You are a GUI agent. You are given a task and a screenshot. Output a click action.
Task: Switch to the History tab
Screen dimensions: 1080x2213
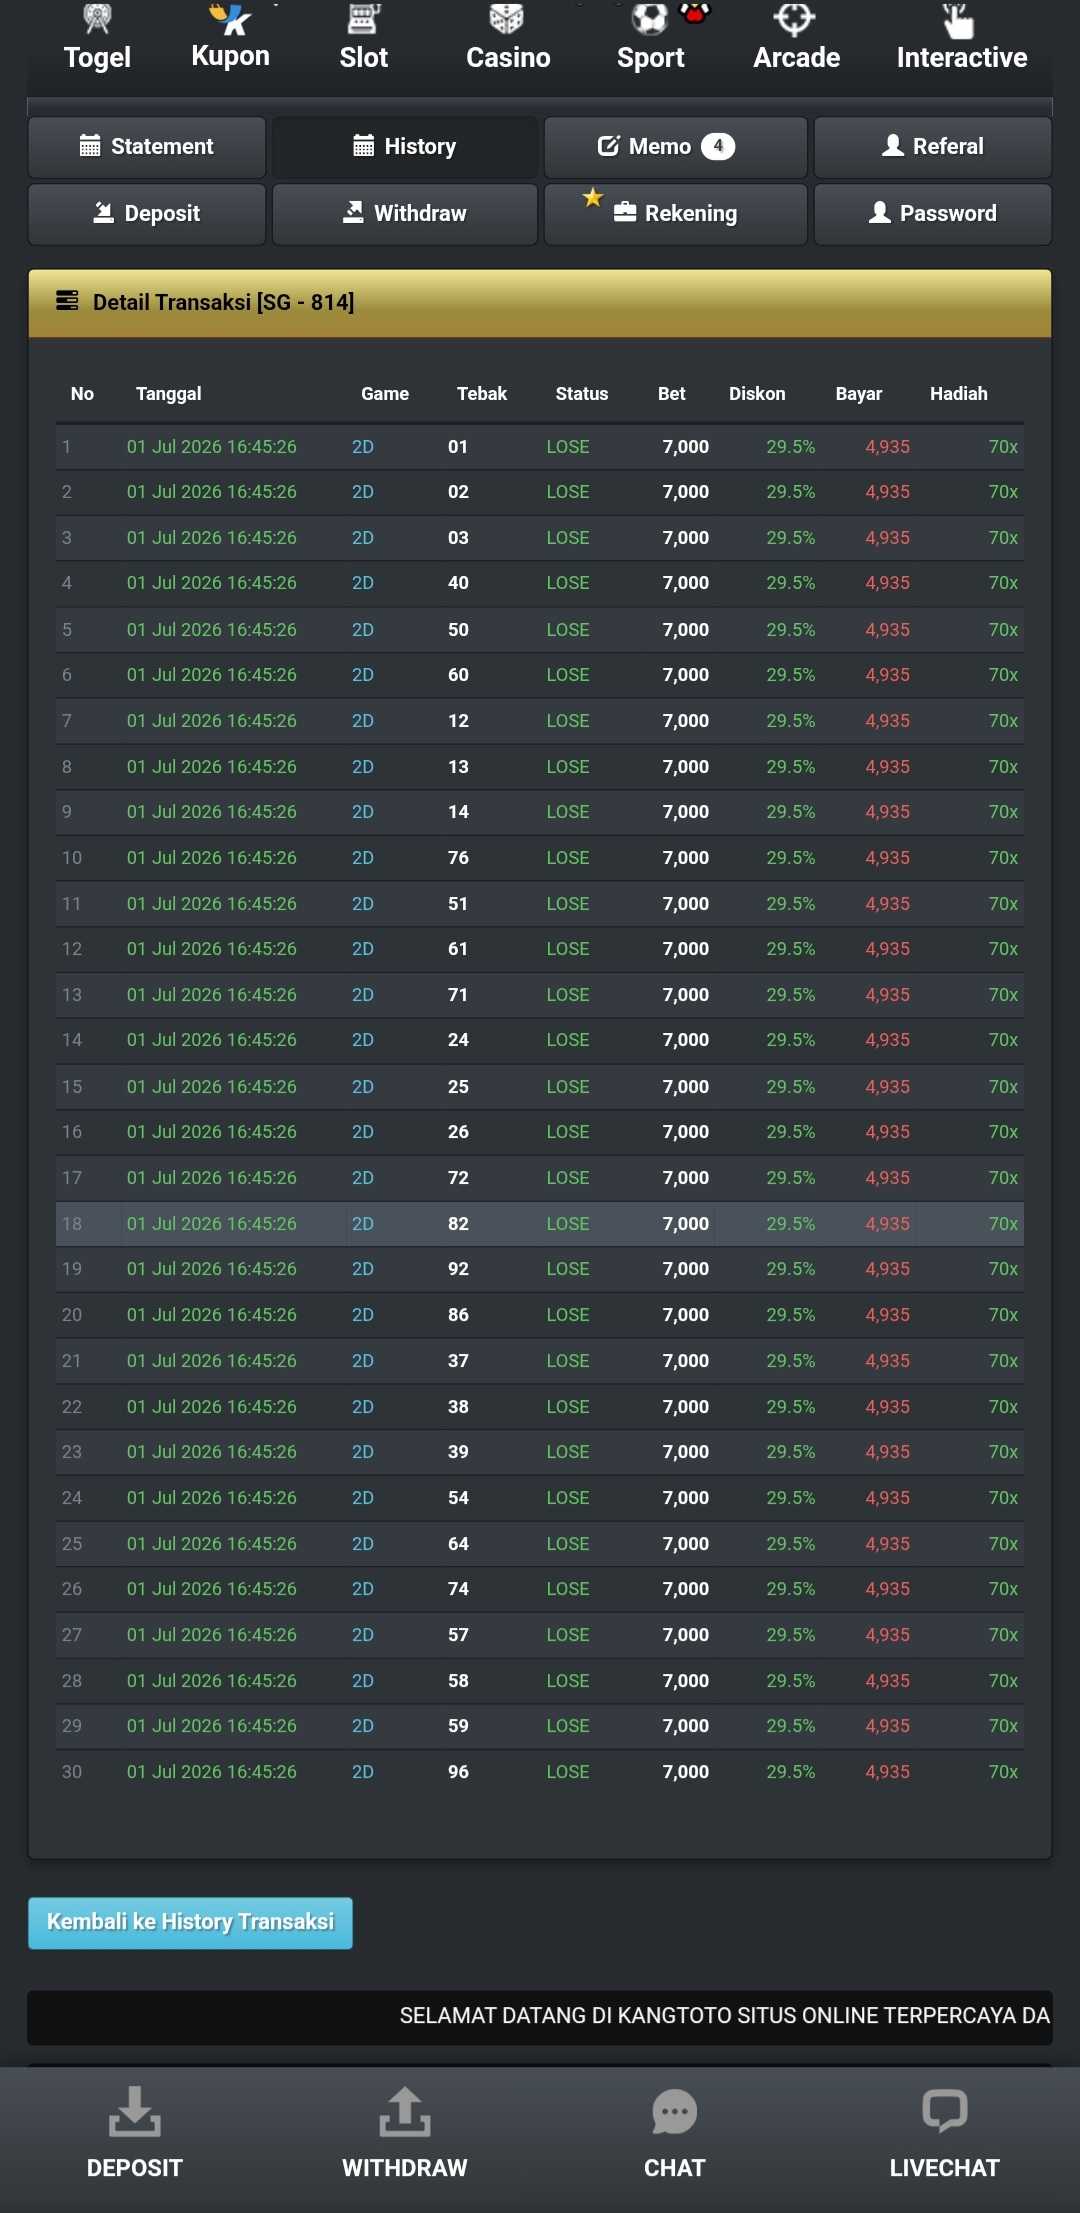click(405, 147)
